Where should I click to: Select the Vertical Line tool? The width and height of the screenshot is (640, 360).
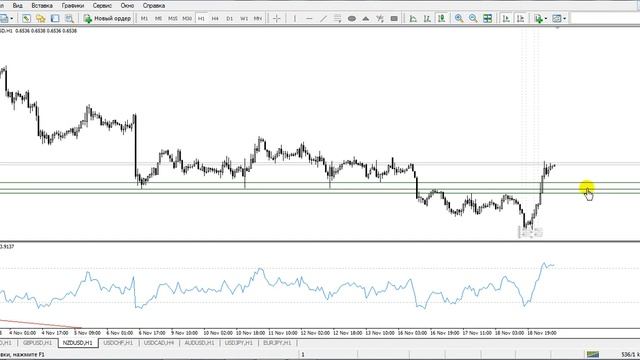click(295, 18)
